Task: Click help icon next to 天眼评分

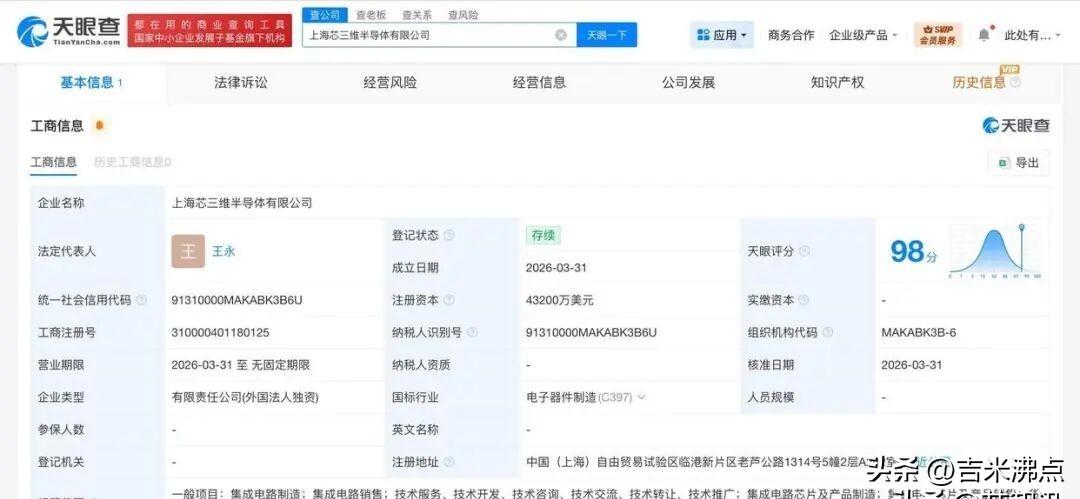Action: pyautogui.click(x=804, y=252)
